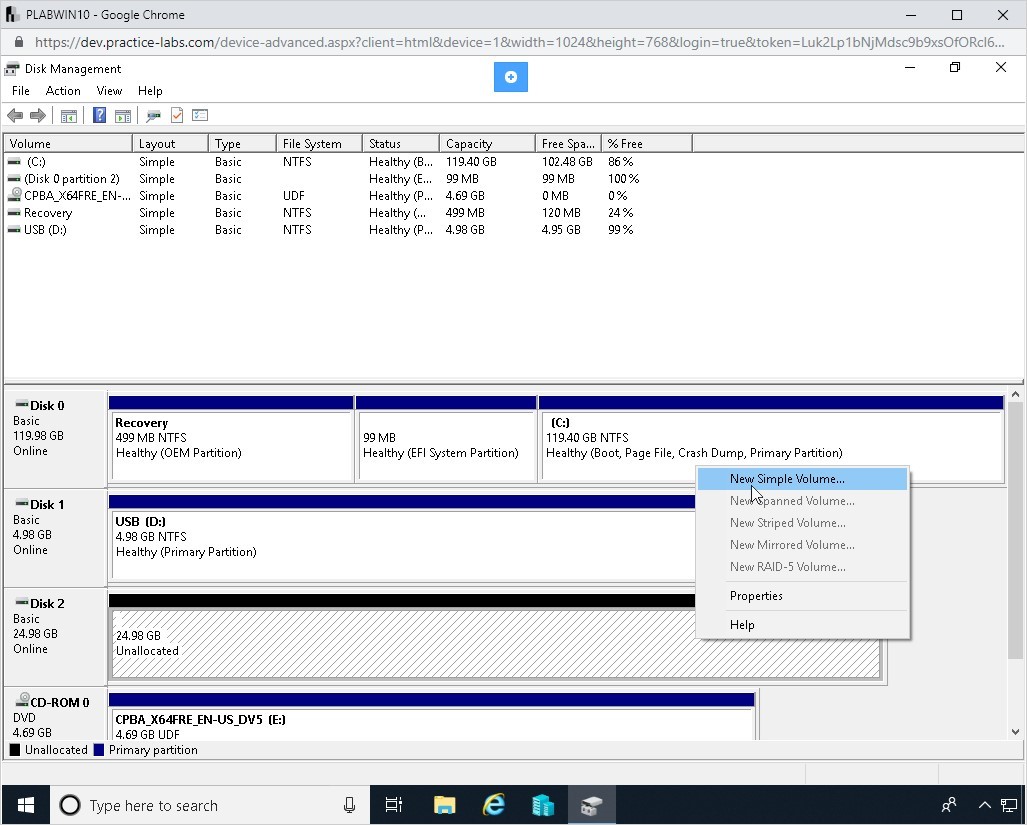
Task: Click the Disk Management title bar icon
Action: coord(12,69)
